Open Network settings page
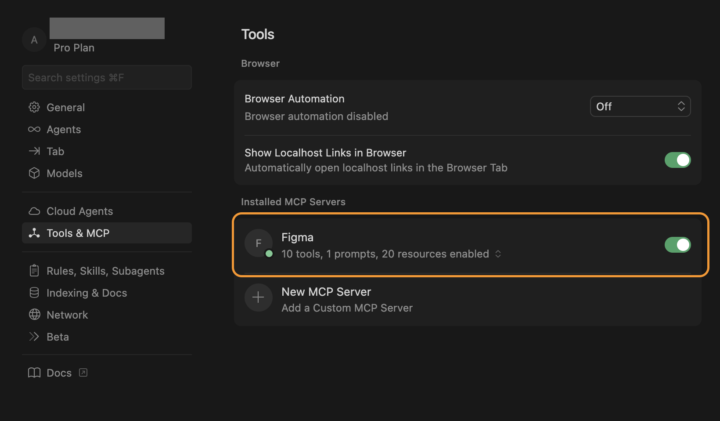 [107, 314]
